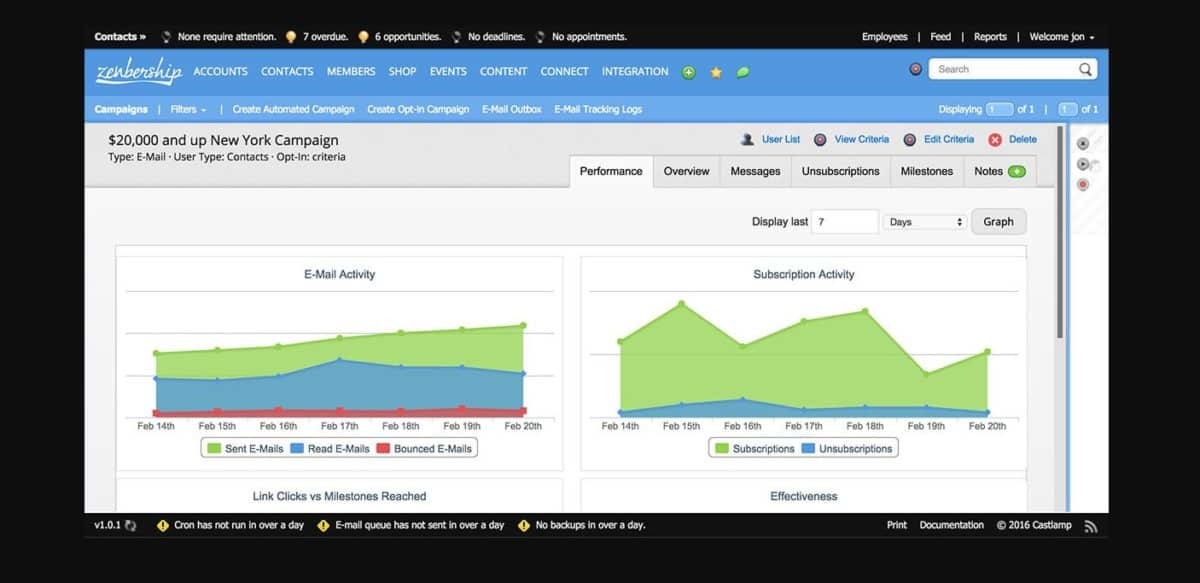Image resolution: width=1200 pixels, height=583 pixels.
Task: Click the RSS feed icon in footer
Action: (x=1090, y=526)
